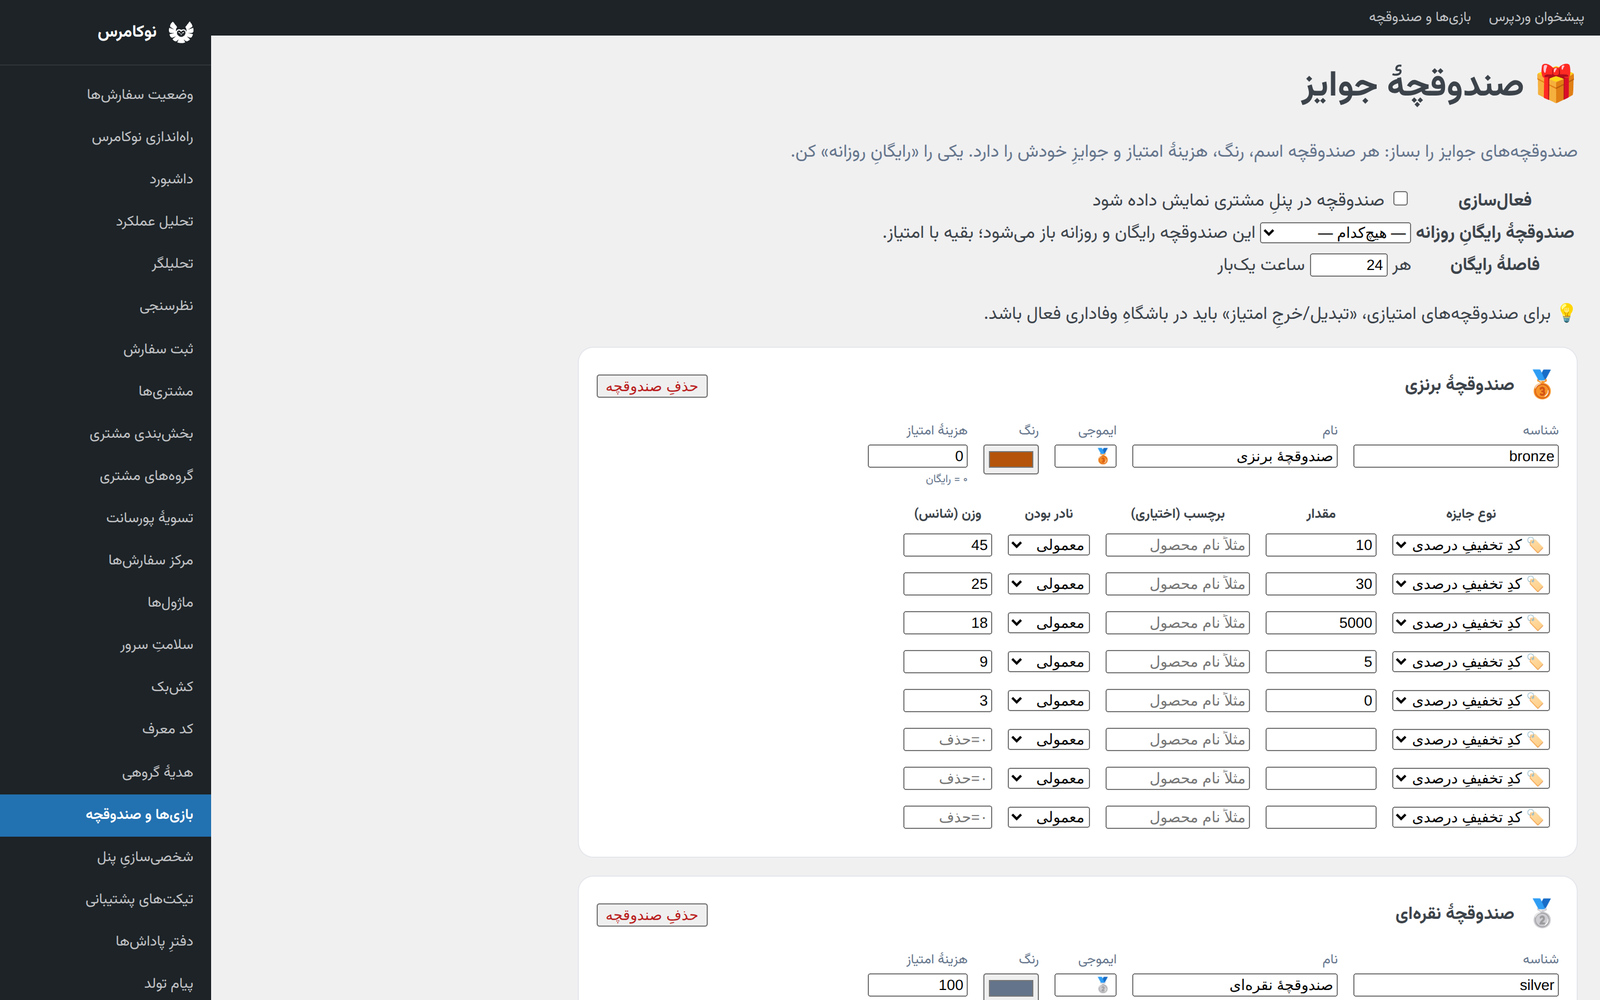
Task: Open وضعیت سفارش‌ها in the sidebar
Action: click(x=105, y=95)
